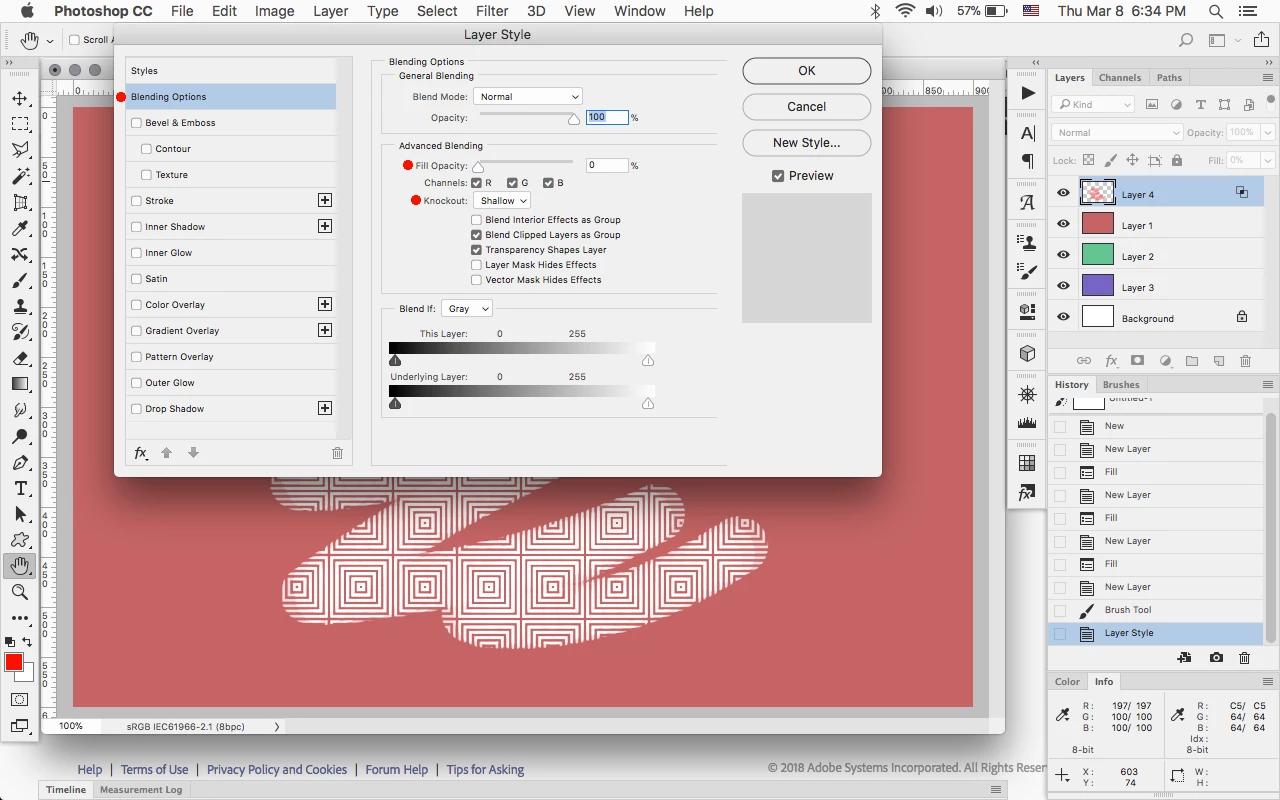The width and height of the screenshot is (1280, 800).
Task: Toggle the R channel checkbox
Action: coord(477,183)
